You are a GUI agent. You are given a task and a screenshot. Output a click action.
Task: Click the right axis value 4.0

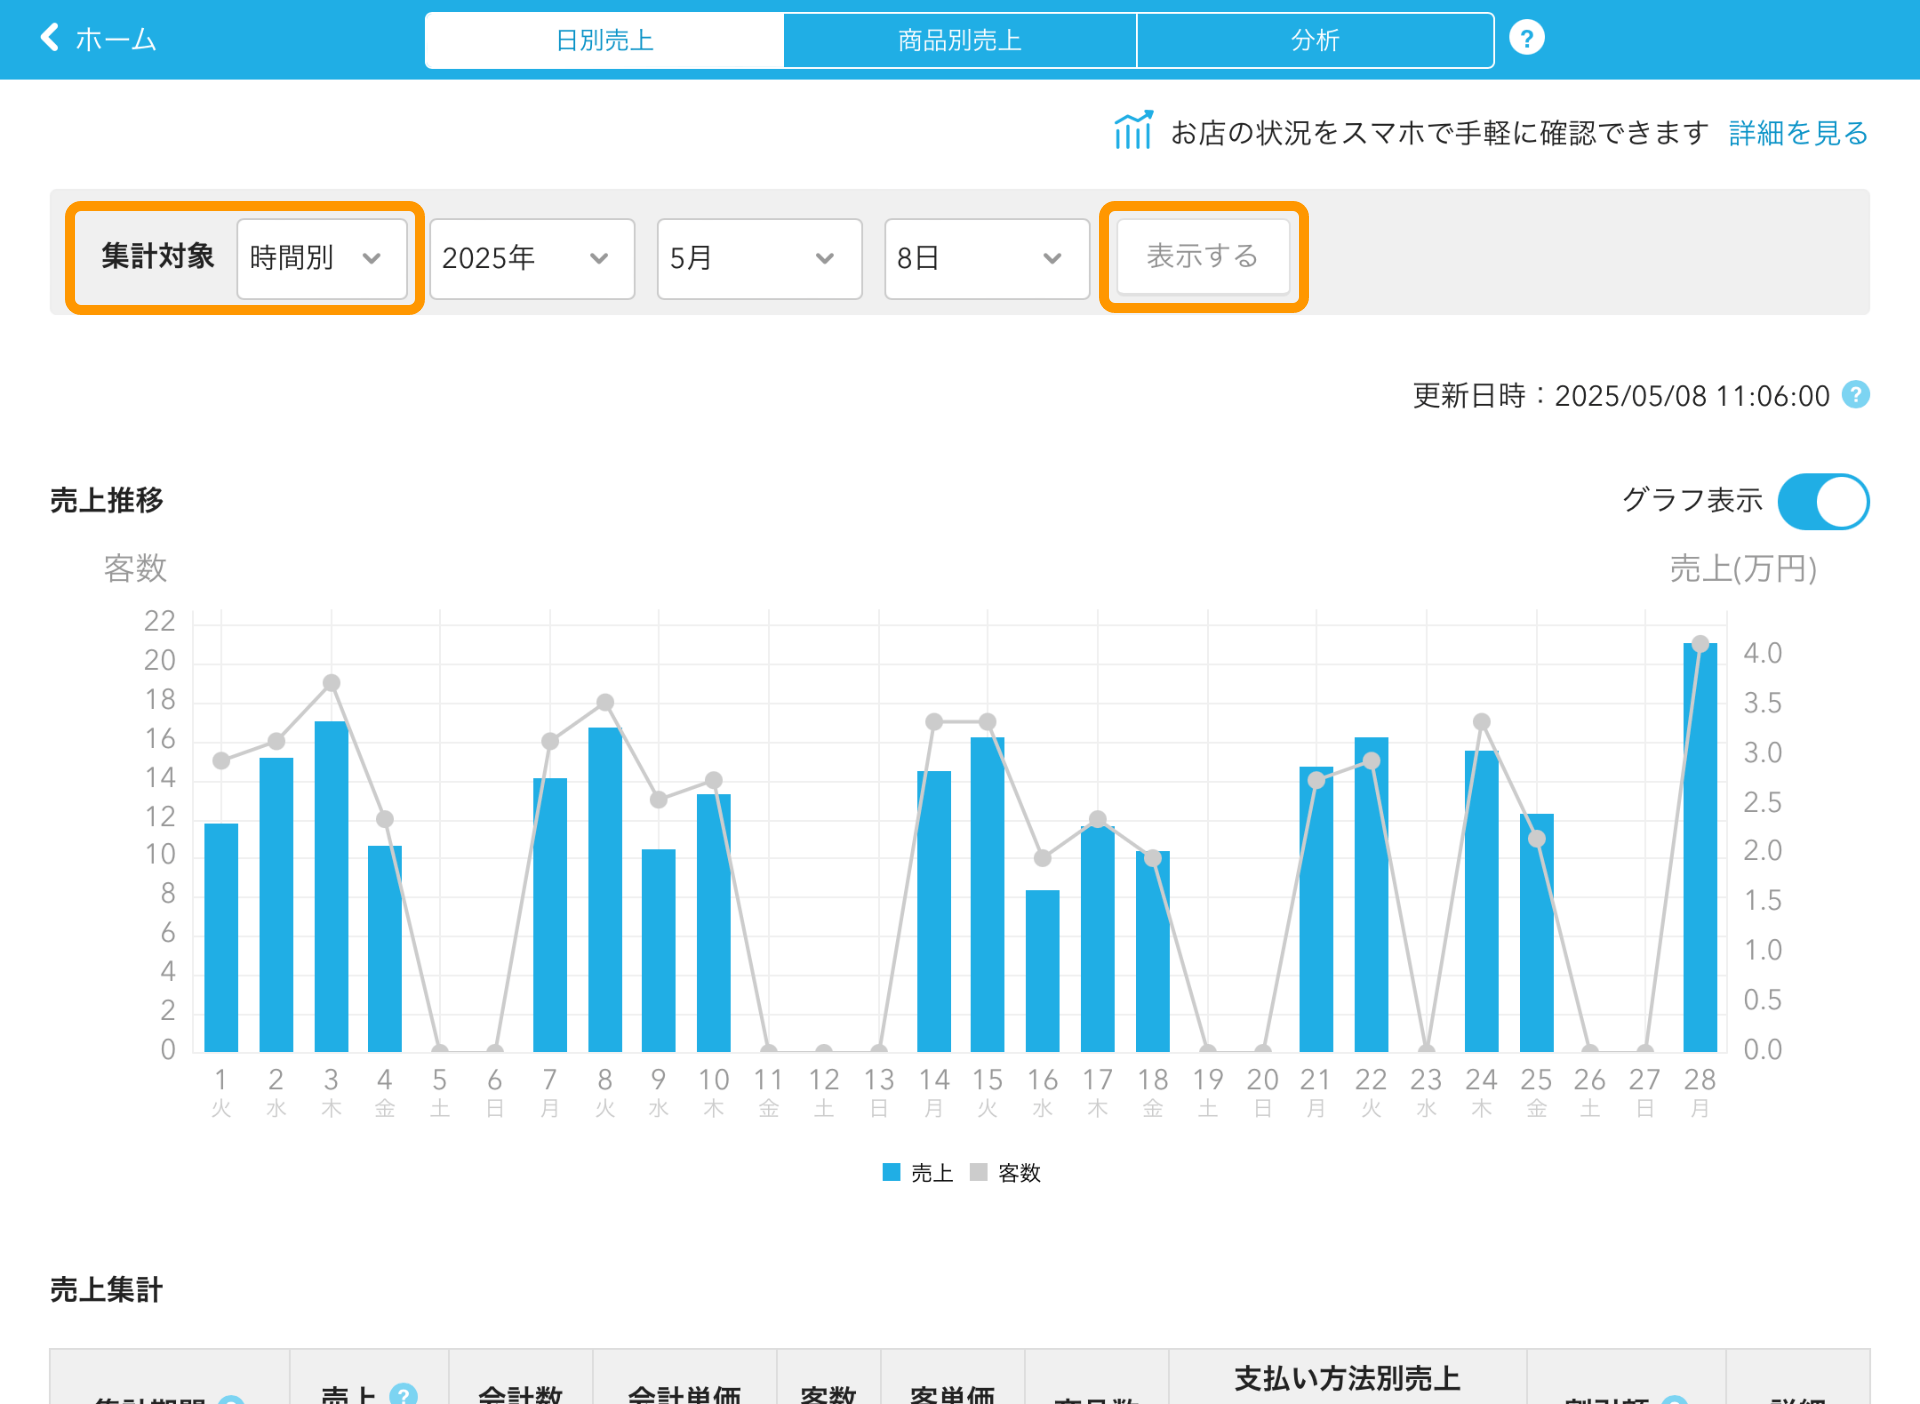(1762, 653)
